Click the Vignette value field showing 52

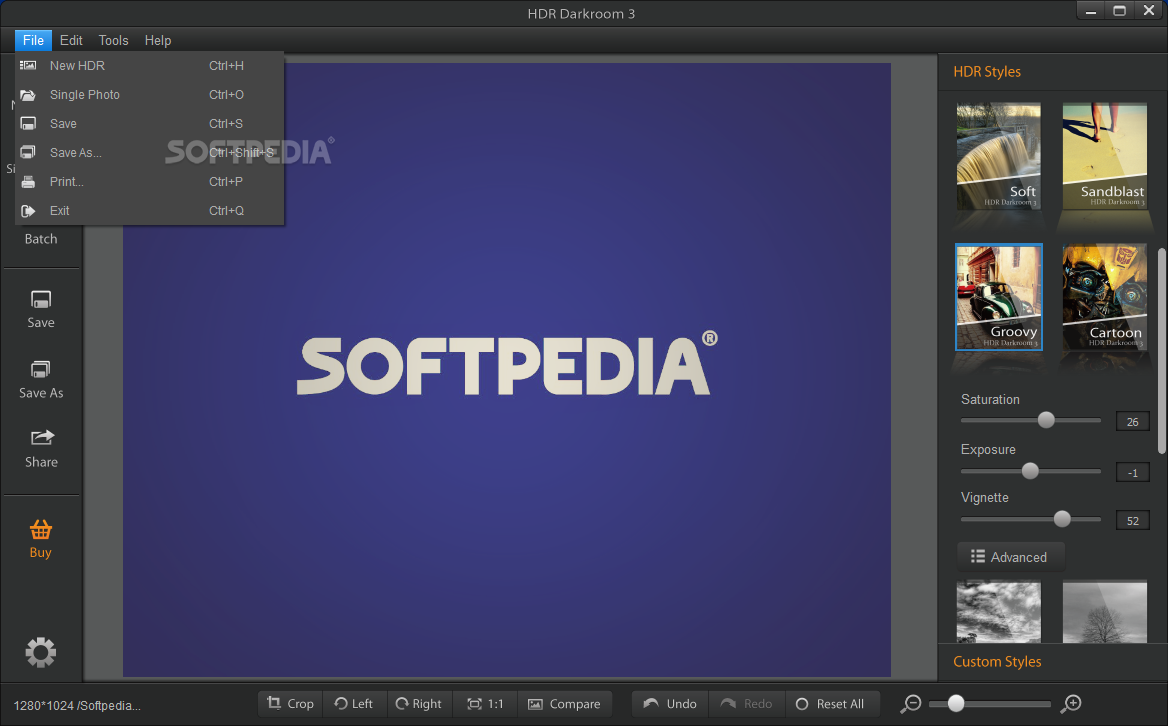coord(1132,520)
